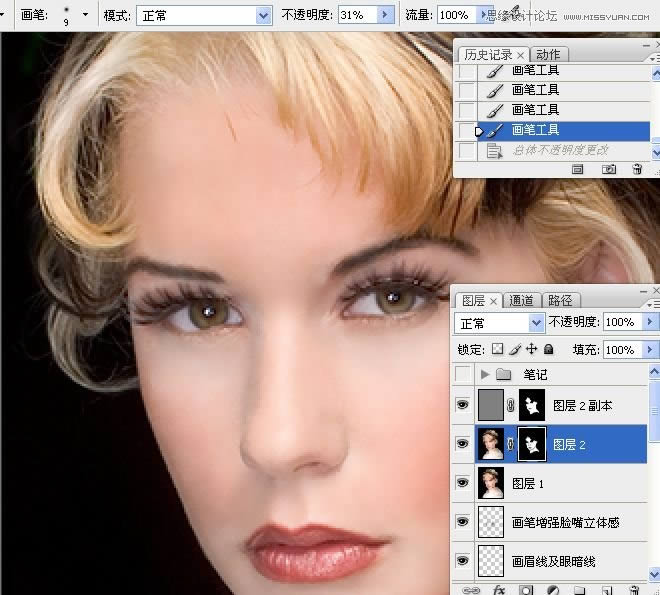Expand the 笔记 layer group folder

485,374
